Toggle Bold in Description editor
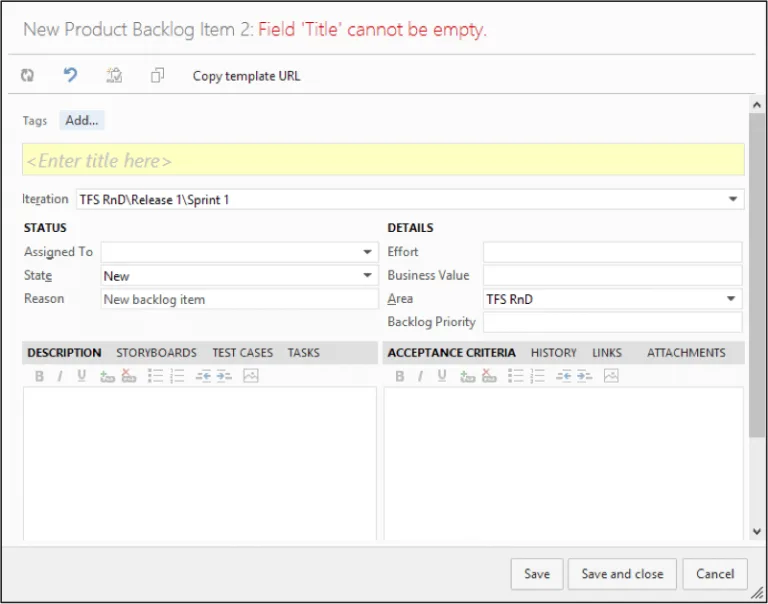 [x=39, y=376]
